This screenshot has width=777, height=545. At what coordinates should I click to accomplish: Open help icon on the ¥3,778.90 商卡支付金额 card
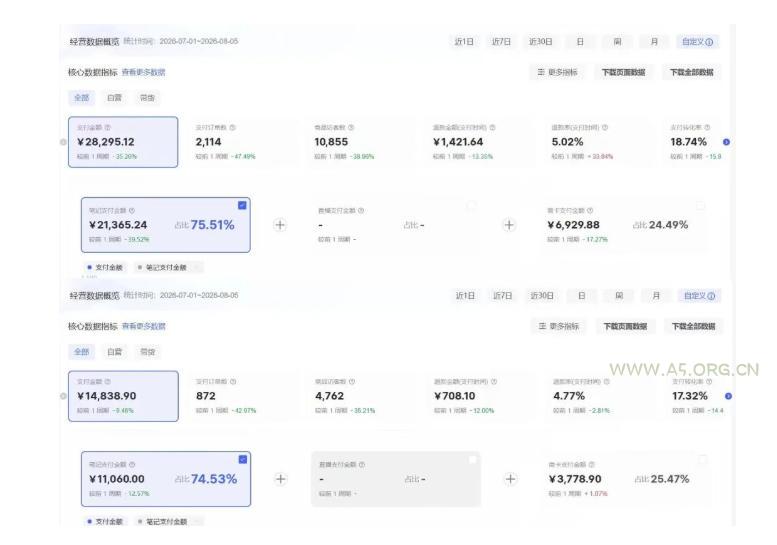coord(591,465)
